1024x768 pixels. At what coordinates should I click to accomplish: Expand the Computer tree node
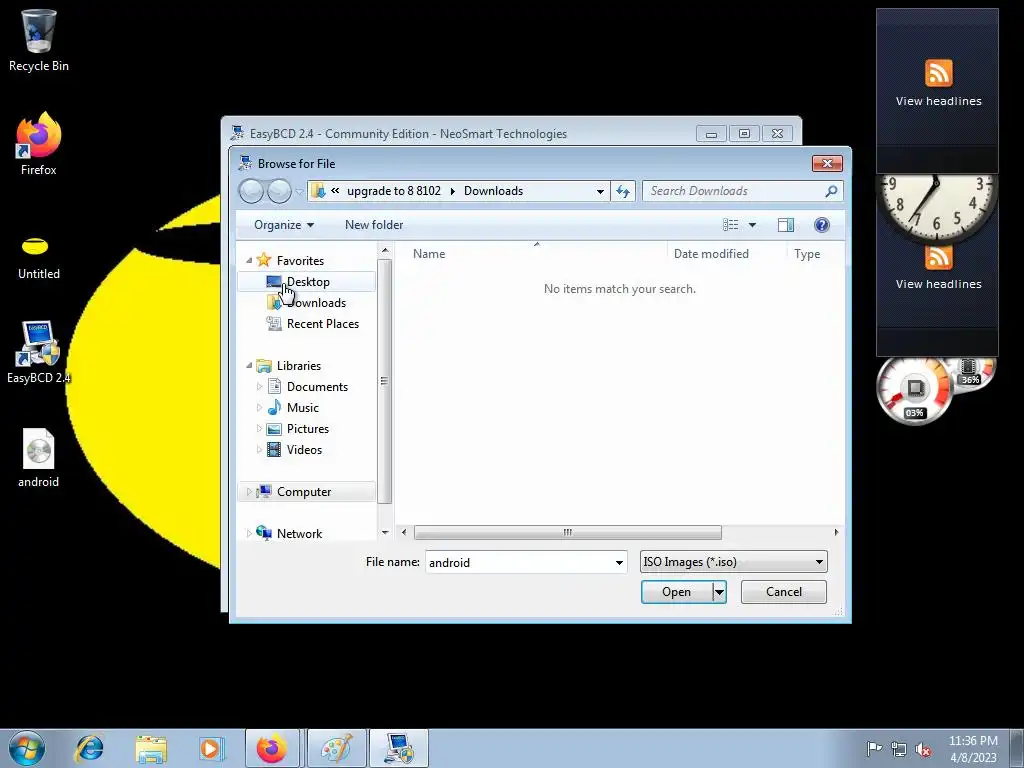point(249,492)
